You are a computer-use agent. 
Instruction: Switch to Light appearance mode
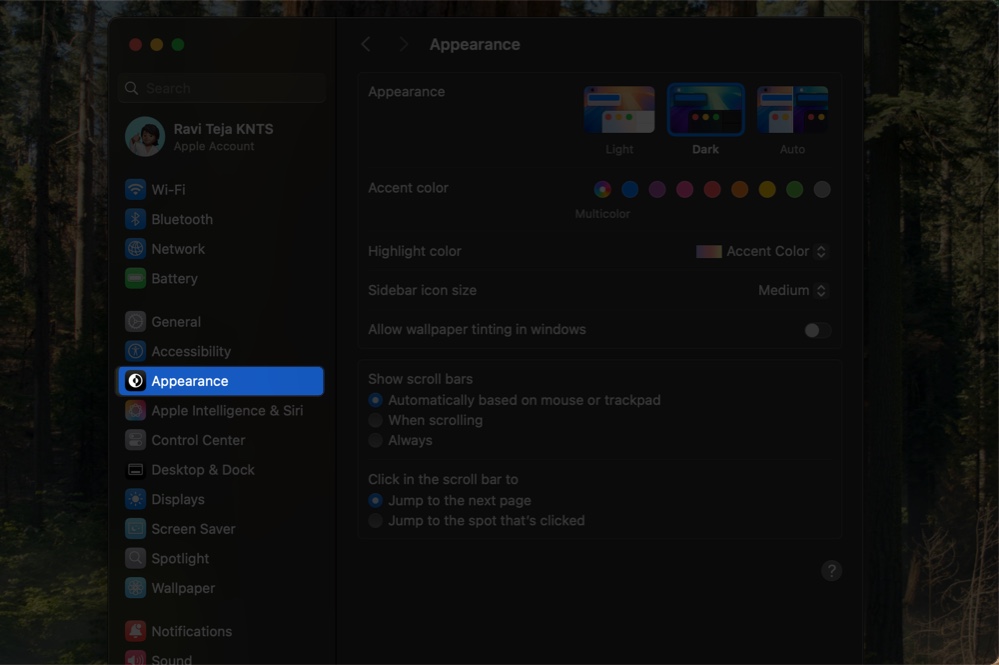[619, 110]
